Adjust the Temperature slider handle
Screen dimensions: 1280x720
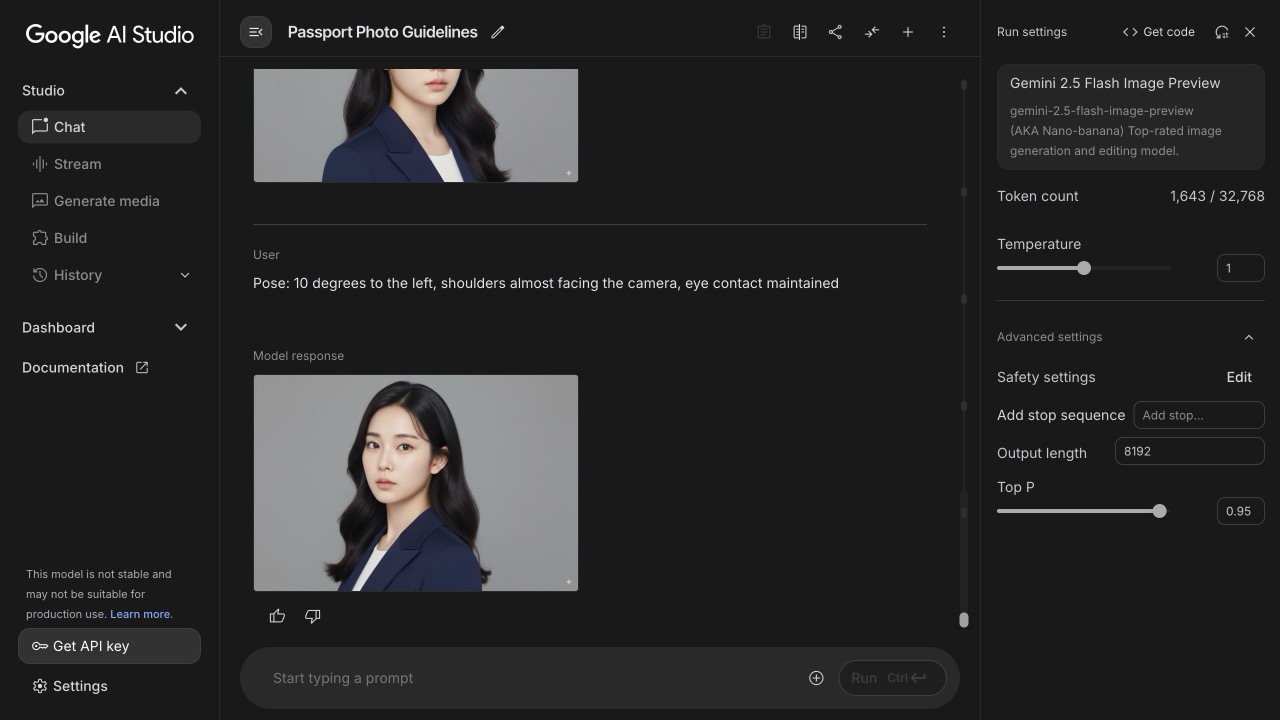click(1084, 268)
